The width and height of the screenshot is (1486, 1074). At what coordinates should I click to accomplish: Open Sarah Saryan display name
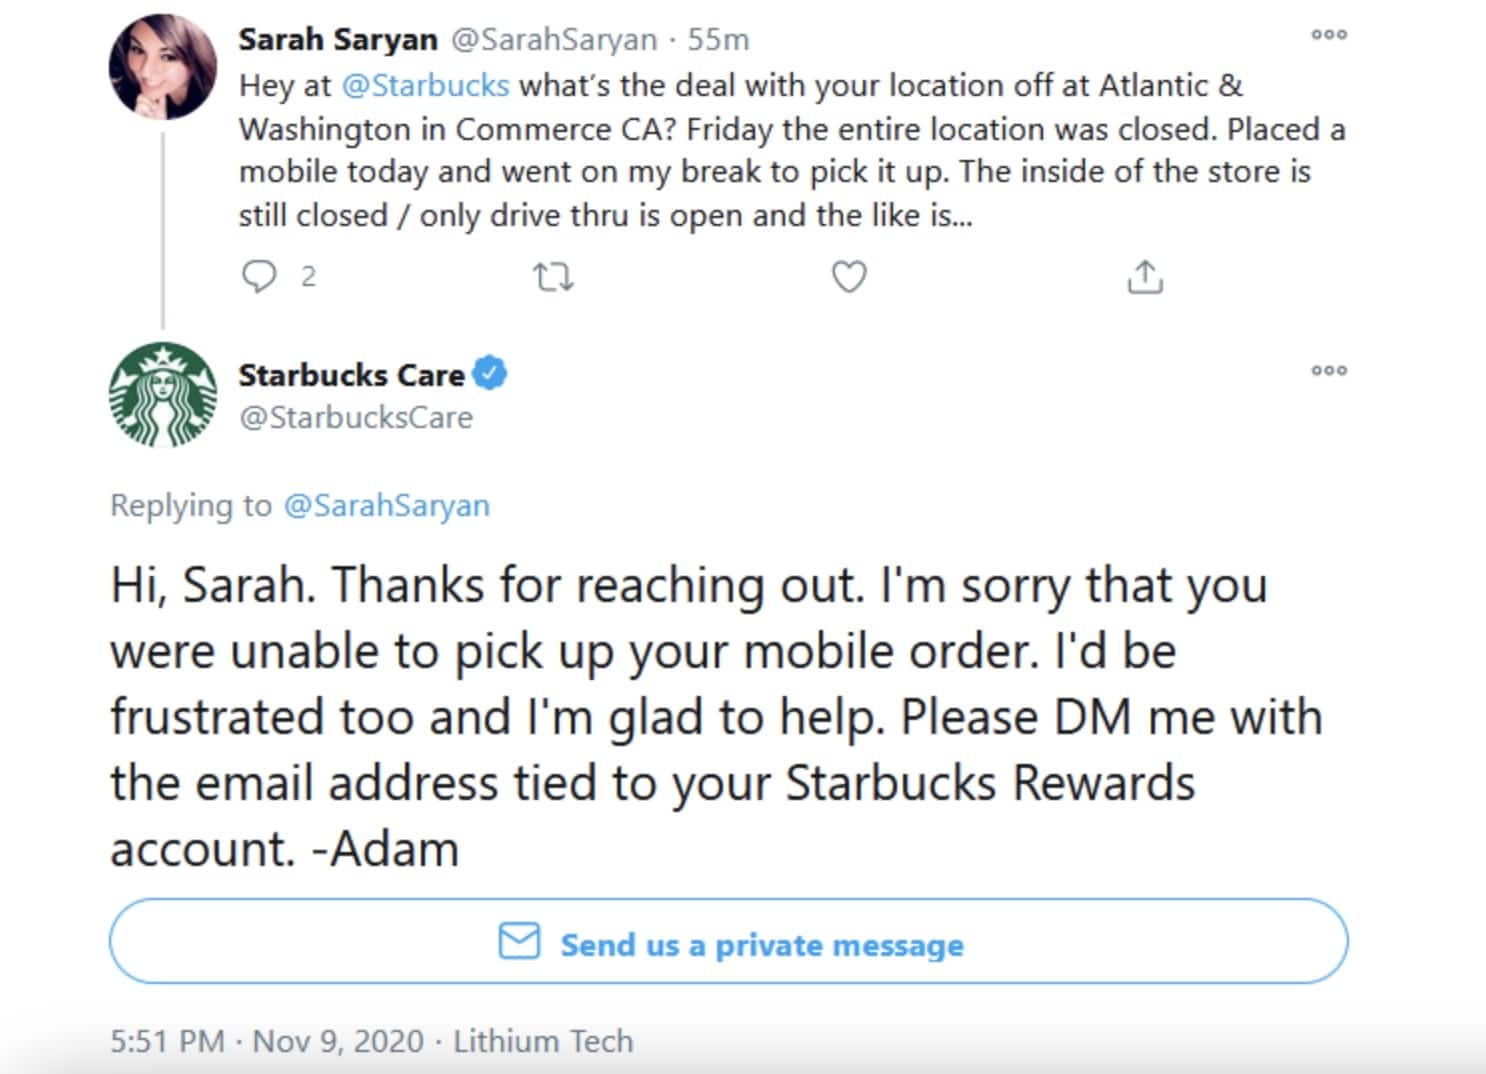coord(337,40)
